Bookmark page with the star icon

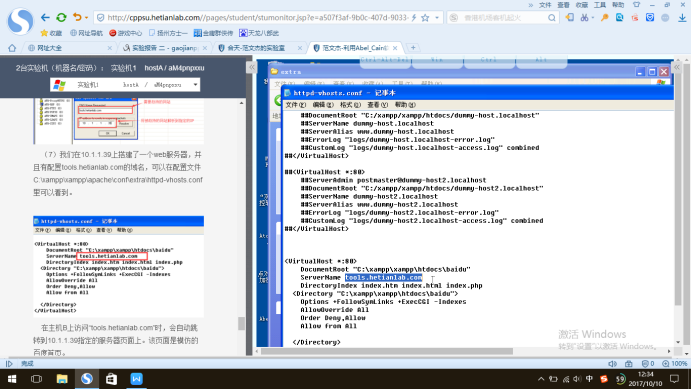[x=425, y=18]
